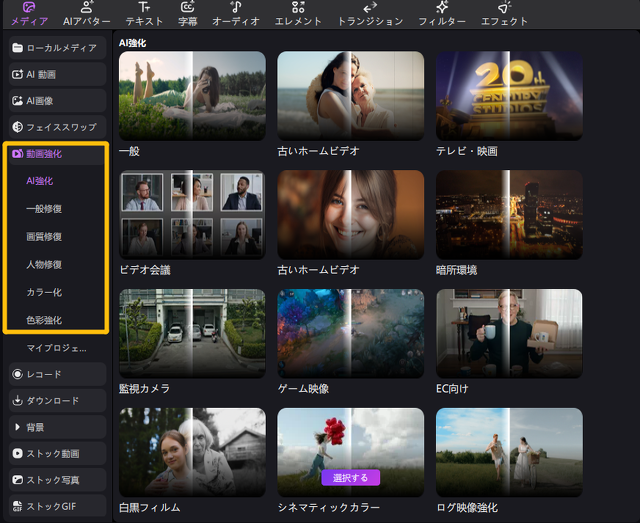This screenshot has width=640, height=523.
Task: Select 色彩強化 submenu item
Action: click(44, 320)
